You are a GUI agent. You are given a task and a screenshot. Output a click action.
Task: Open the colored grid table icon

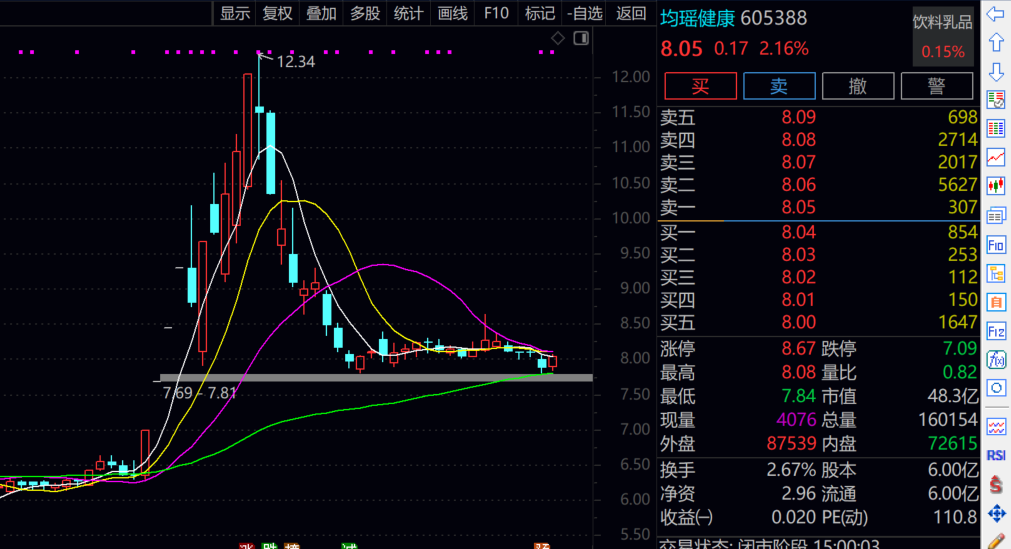(996, 128)
